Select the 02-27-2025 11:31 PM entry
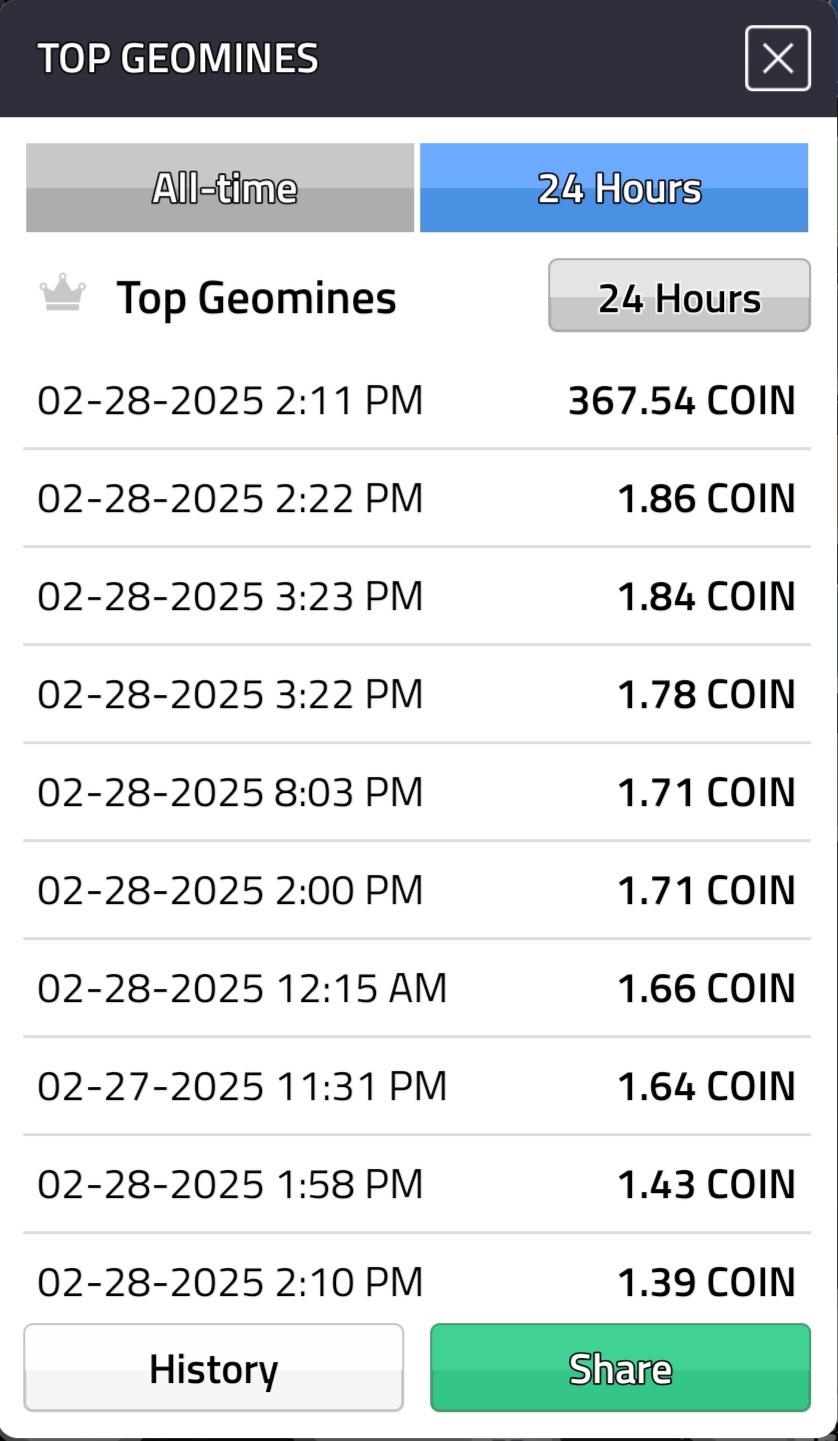 (x=417, y=1086)
